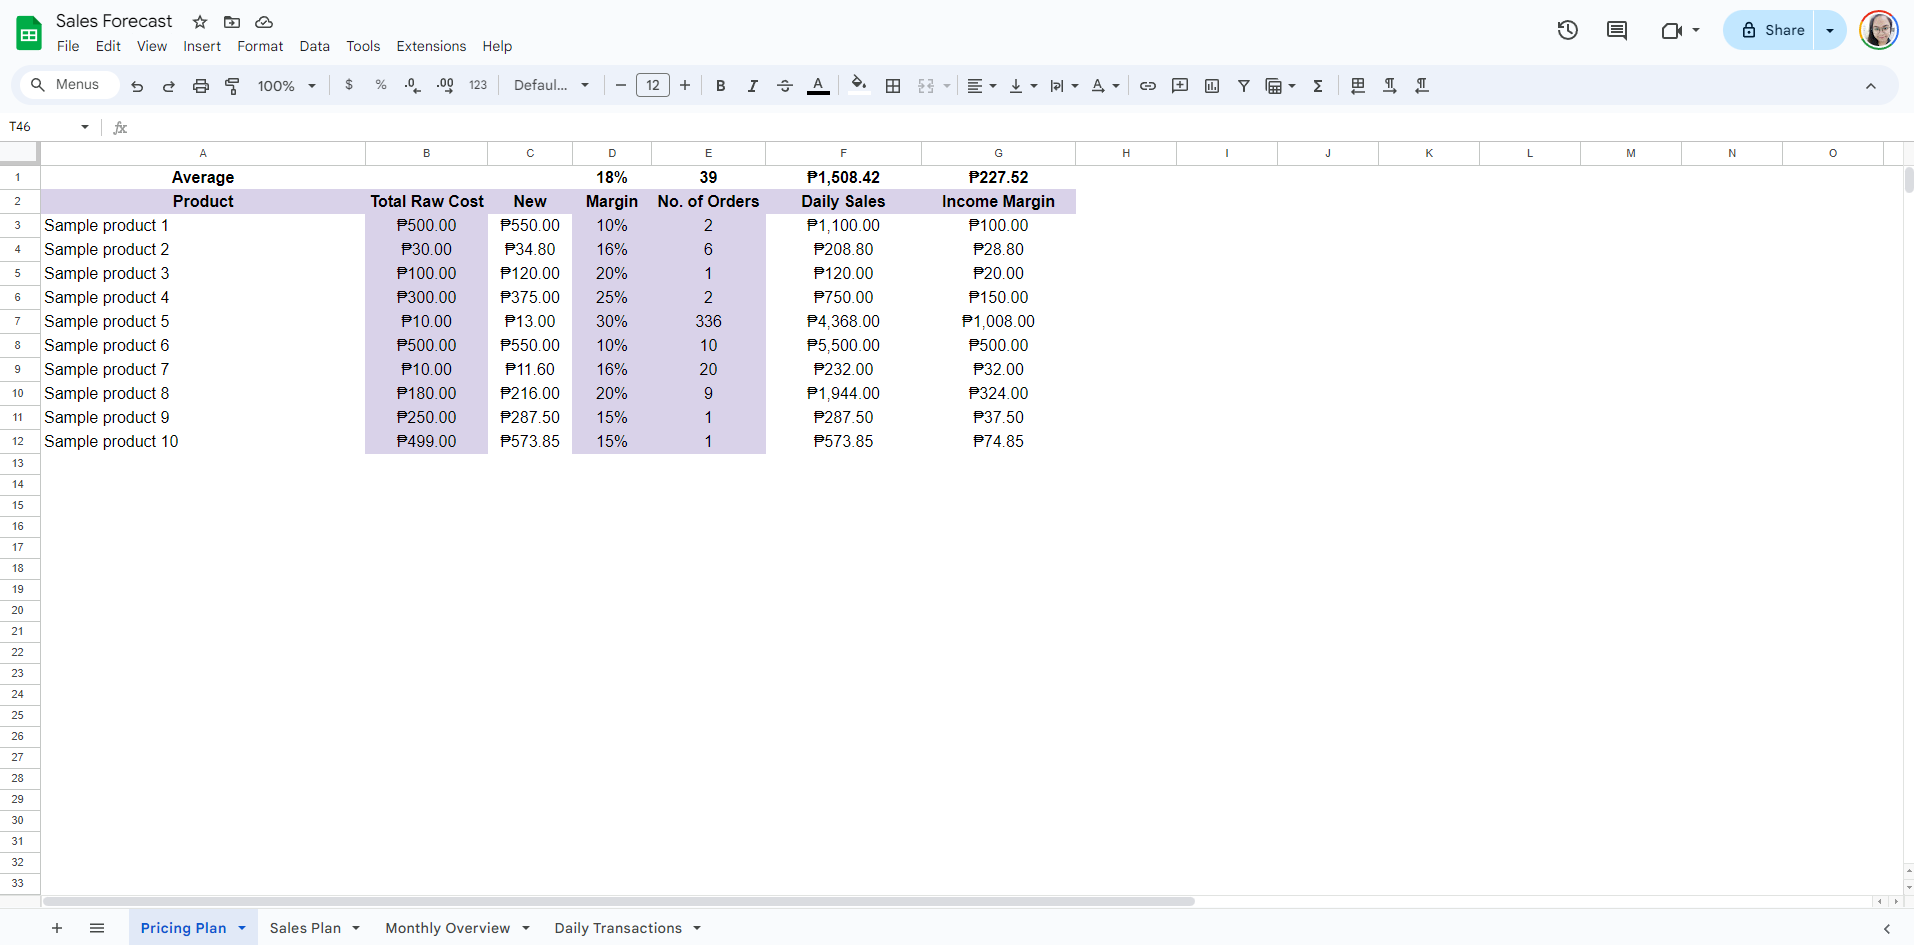Hide the menus with the toolbar chevron
Screen dimensions: 1914x945
click(1871, 86)
